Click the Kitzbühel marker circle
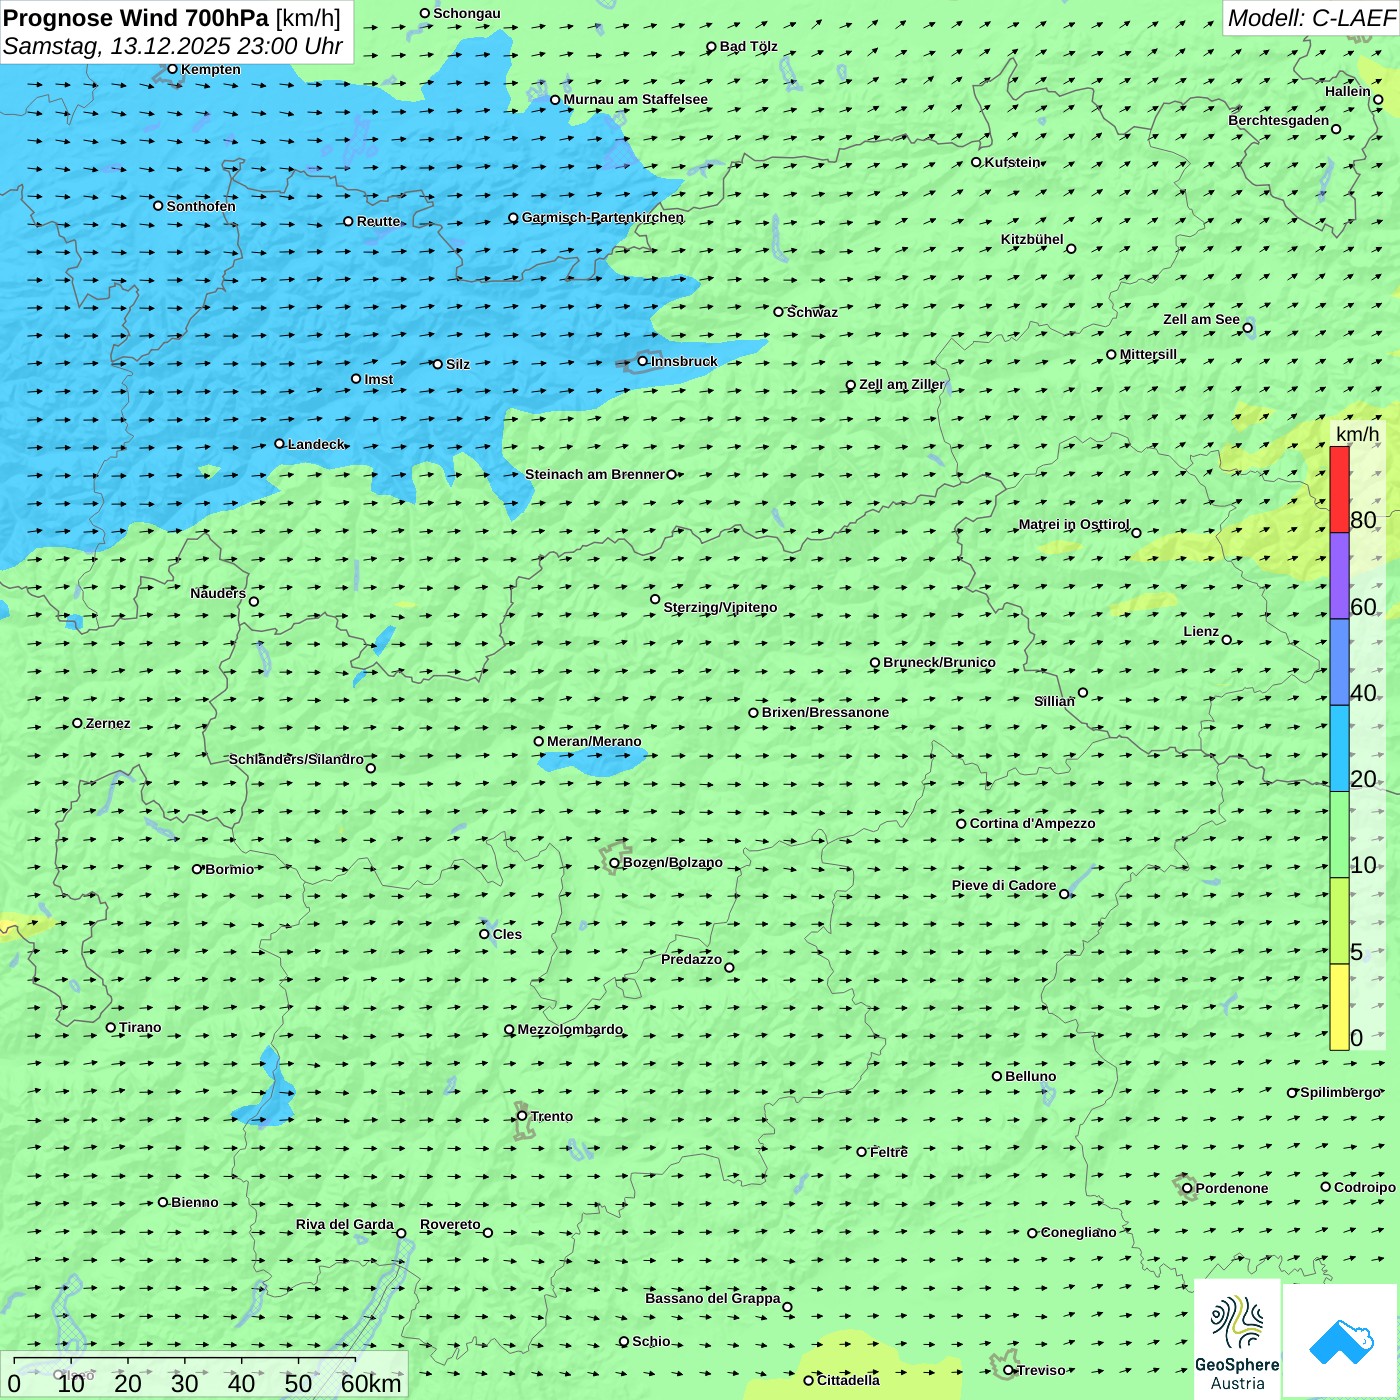Viewport: 1400px width, 1400px height. point(1071,249)
